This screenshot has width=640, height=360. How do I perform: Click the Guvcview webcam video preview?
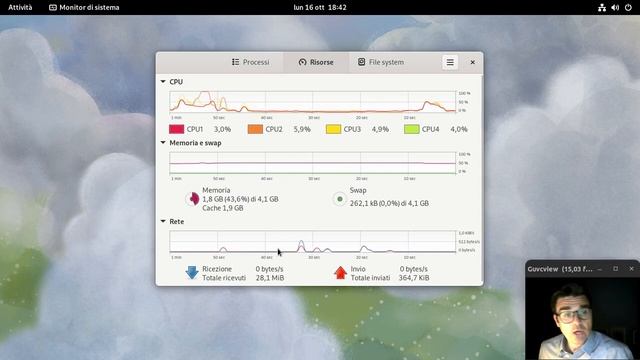coord(582,318)
